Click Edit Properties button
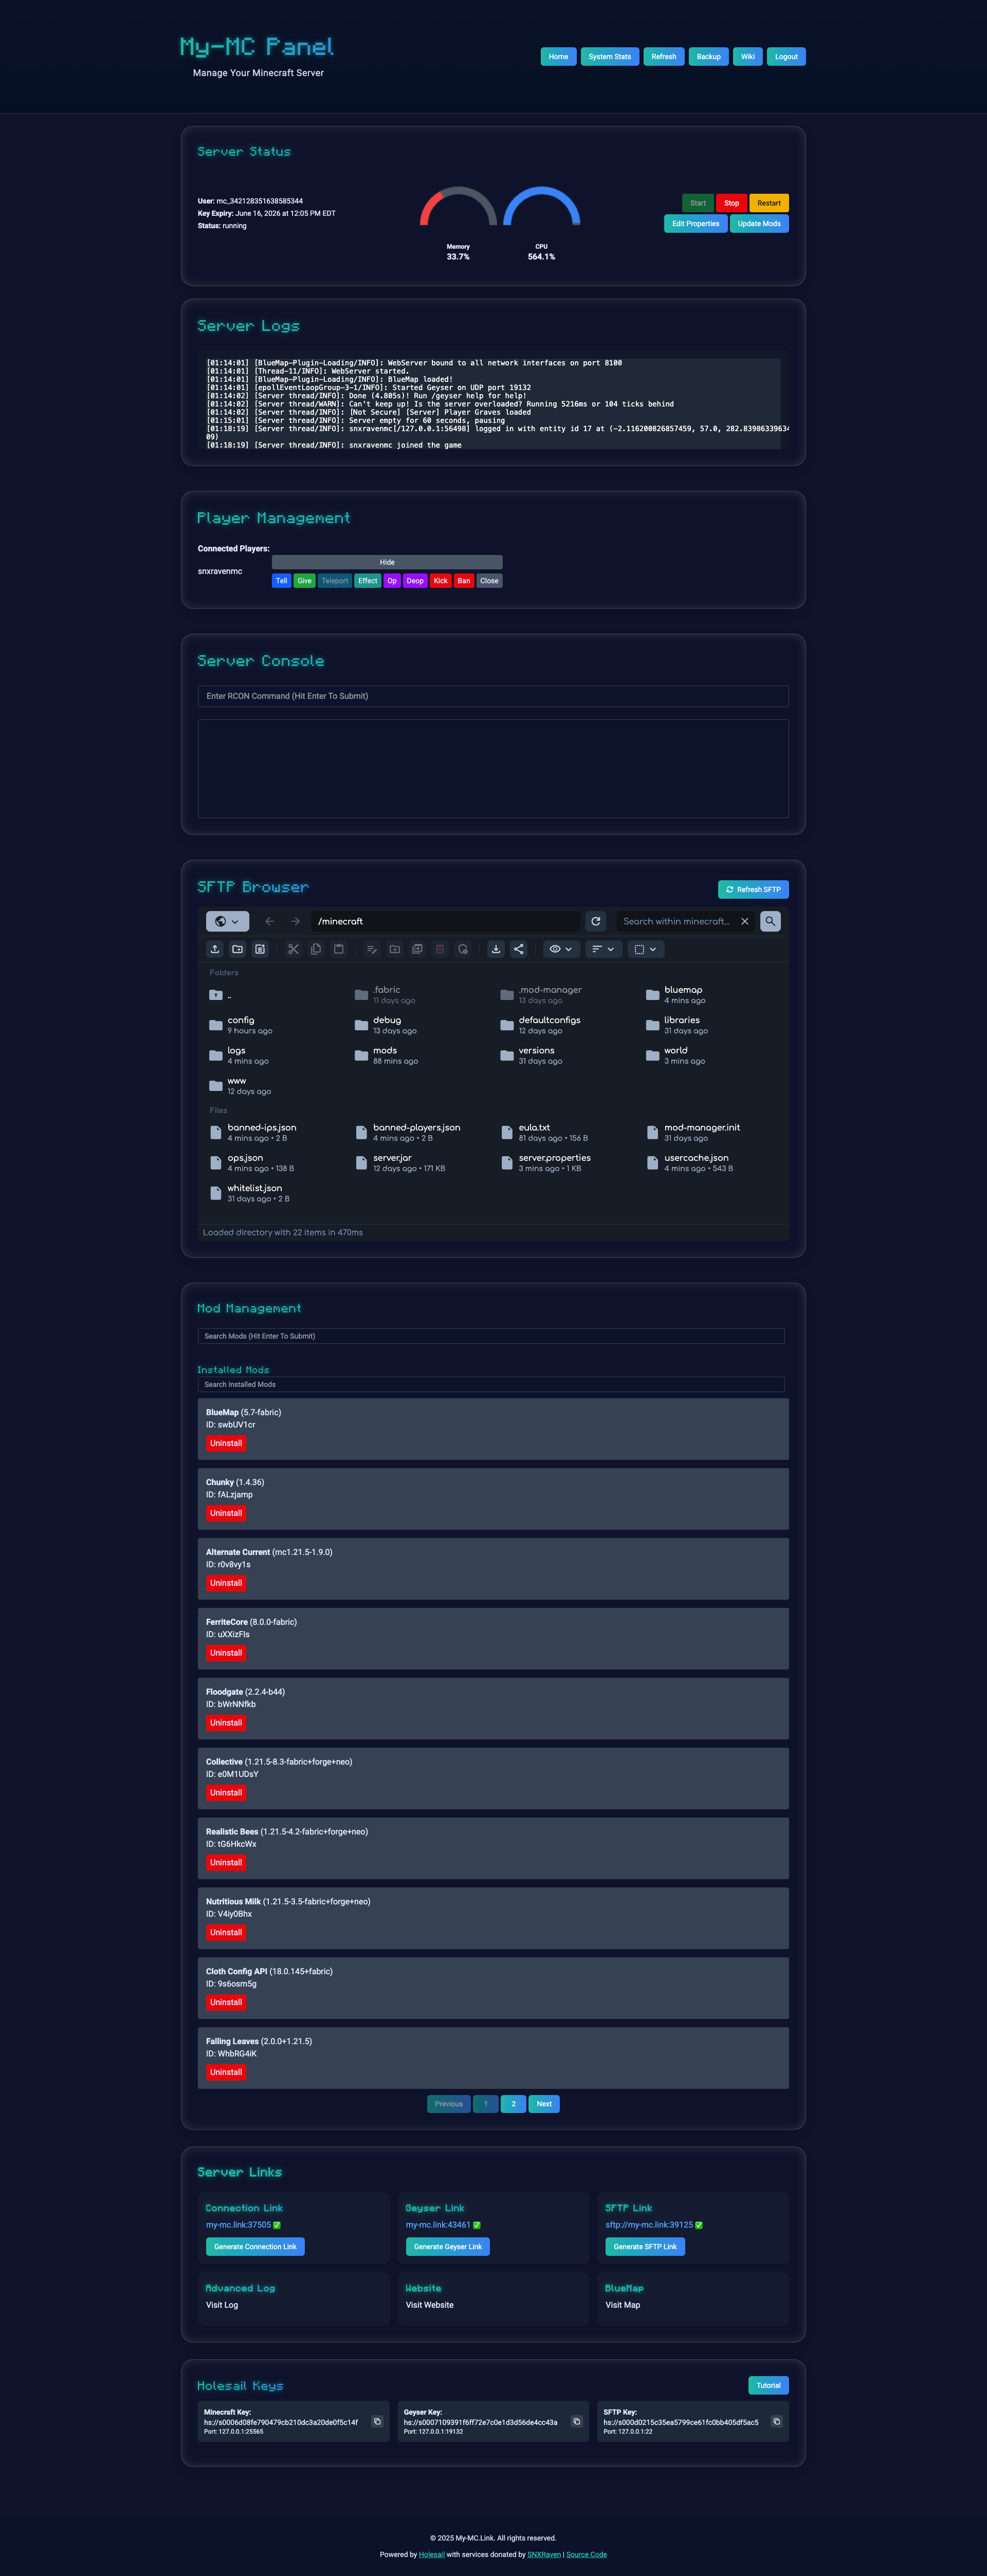This screenshot has height=2576, width=987. pyautogui.click(x=695, y=224)
